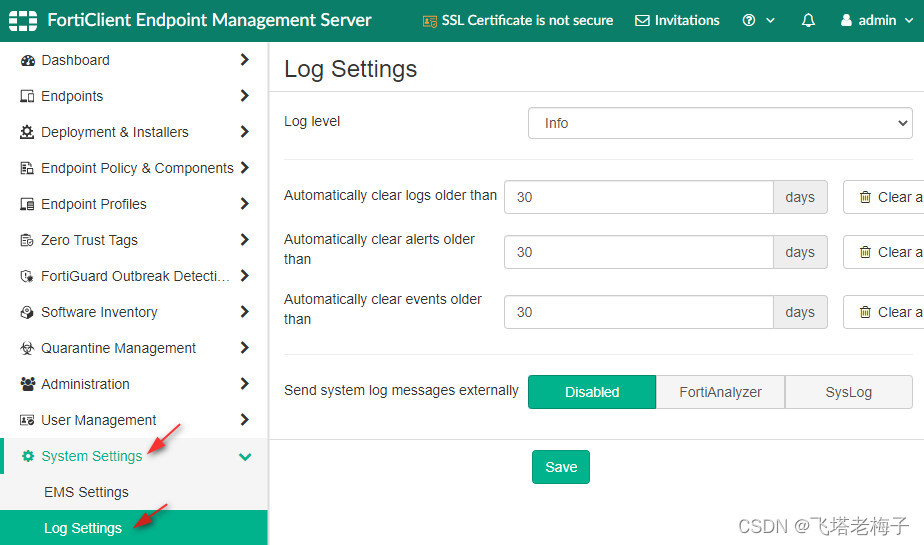Open the Dashboard menu item
The height and width of the screenshot is (545, 924).
point(134,60)
